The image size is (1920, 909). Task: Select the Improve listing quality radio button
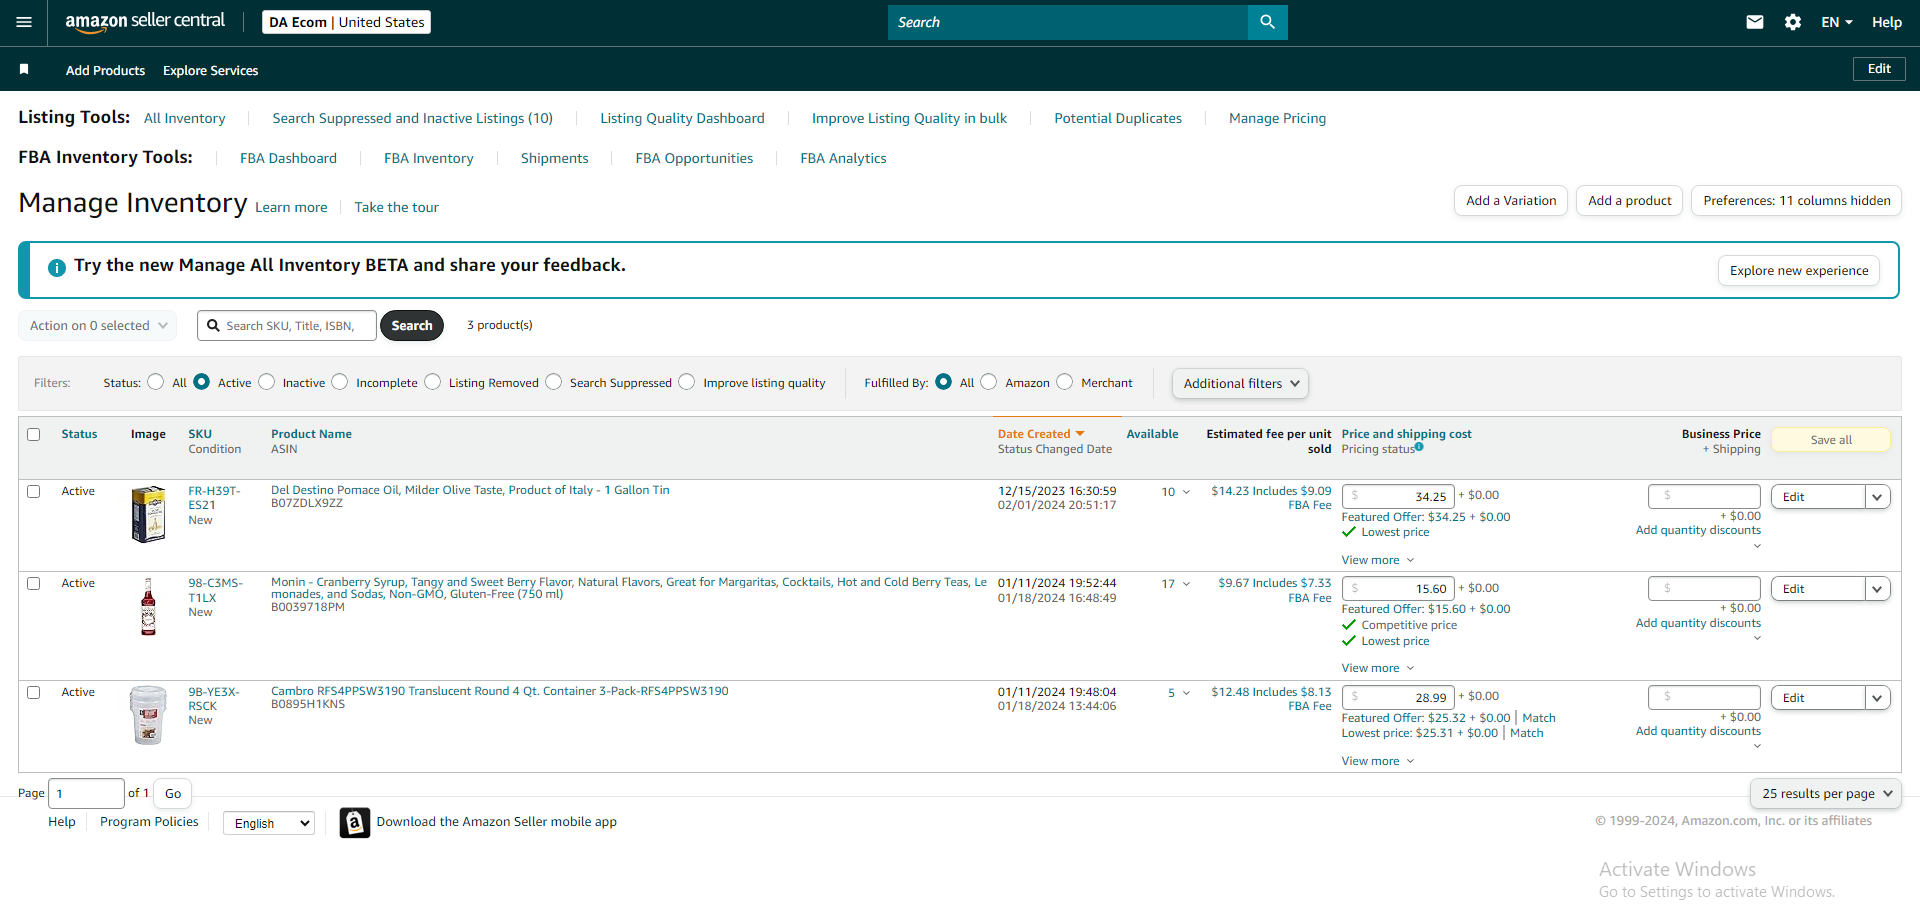(x=687, y=382)
